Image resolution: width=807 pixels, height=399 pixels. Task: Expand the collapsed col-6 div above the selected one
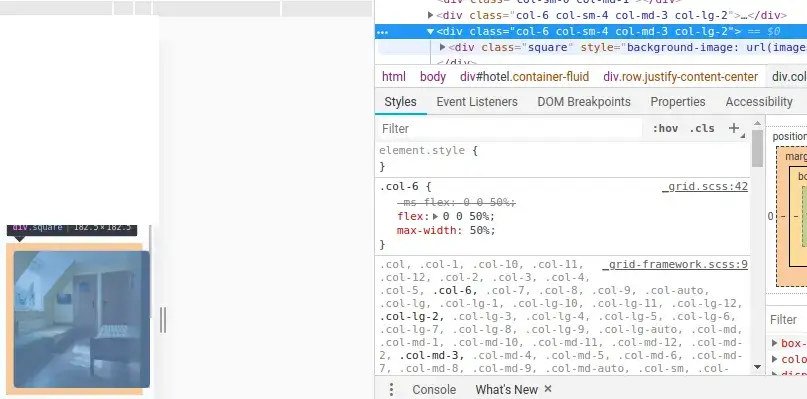(431, 15)
